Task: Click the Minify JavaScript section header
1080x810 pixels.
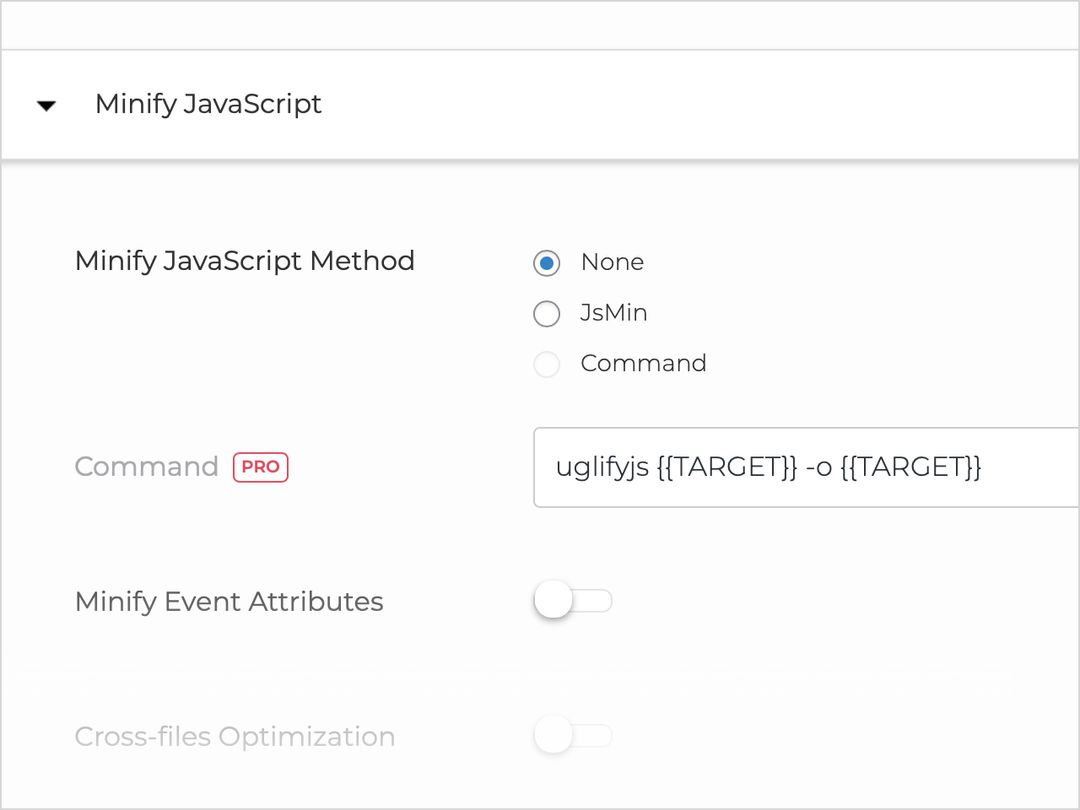Action: (x=208, y=104)
